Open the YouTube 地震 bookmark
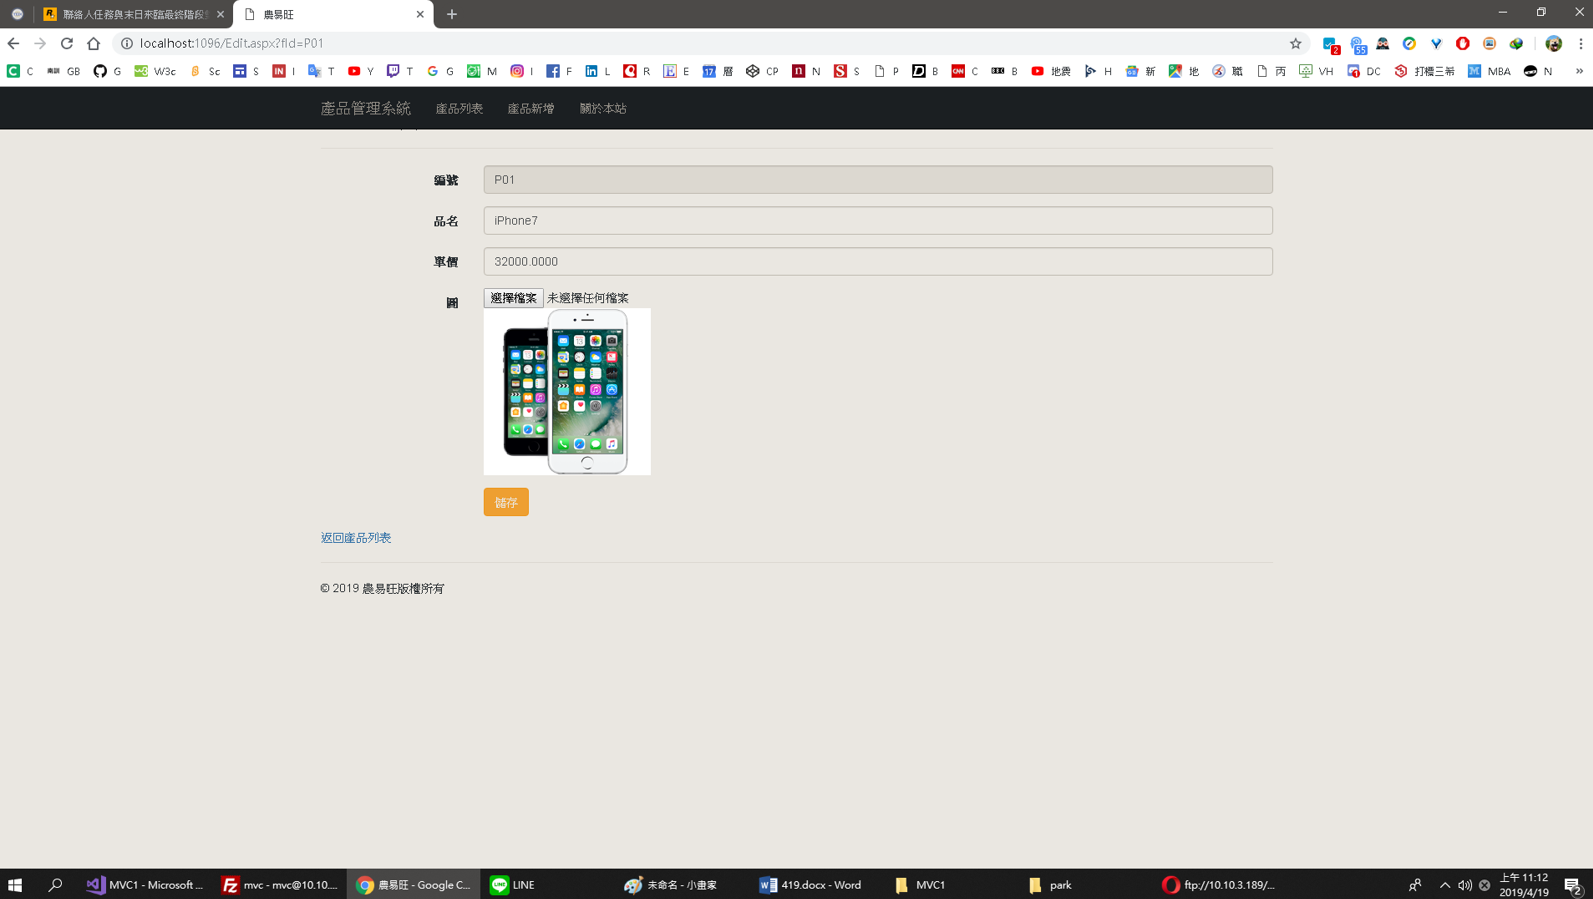The height and width of the screenshot is (899, 1593). 1051,71
